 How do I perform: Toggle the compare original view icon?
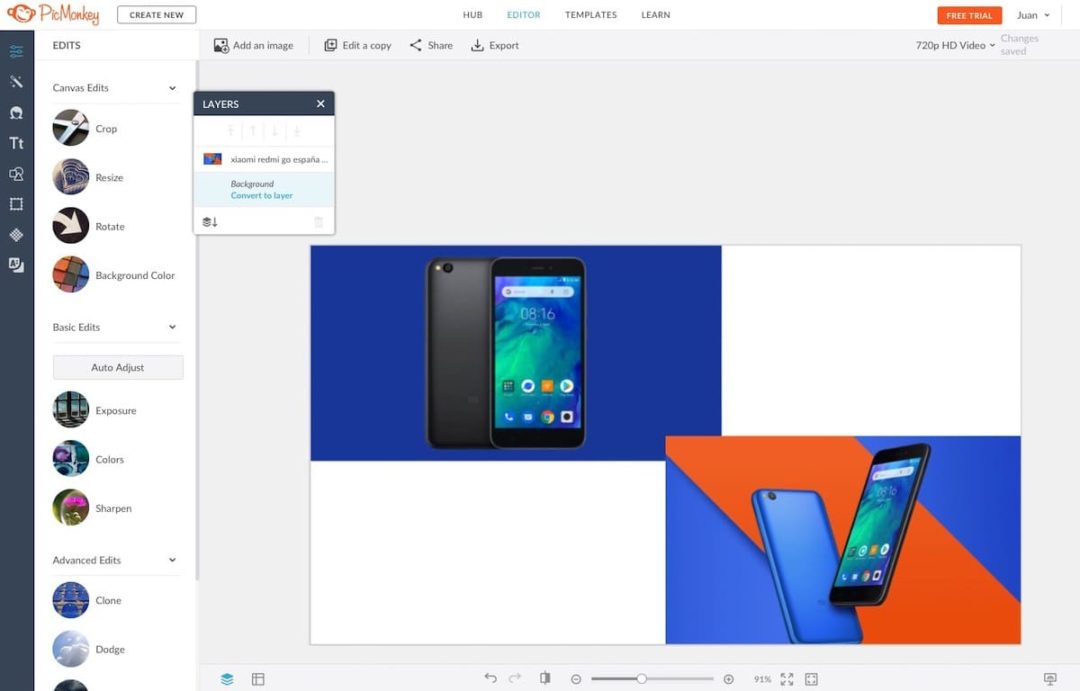click(x=545, y=678)
